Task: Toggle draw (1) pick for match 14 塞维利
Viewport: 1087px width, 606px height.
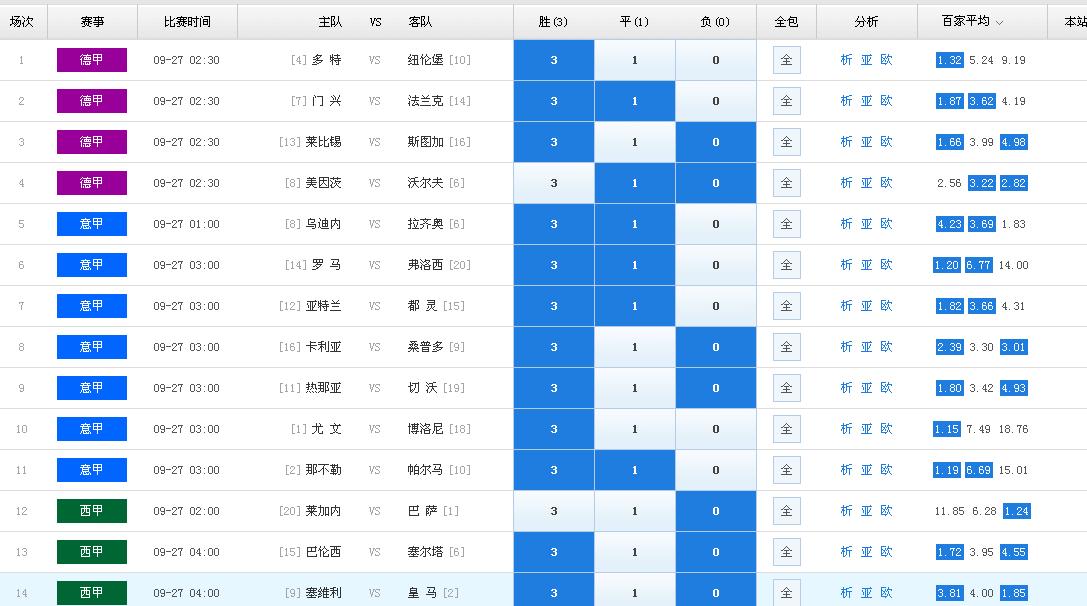Action: pyautogui.click(x=635, y=591)
